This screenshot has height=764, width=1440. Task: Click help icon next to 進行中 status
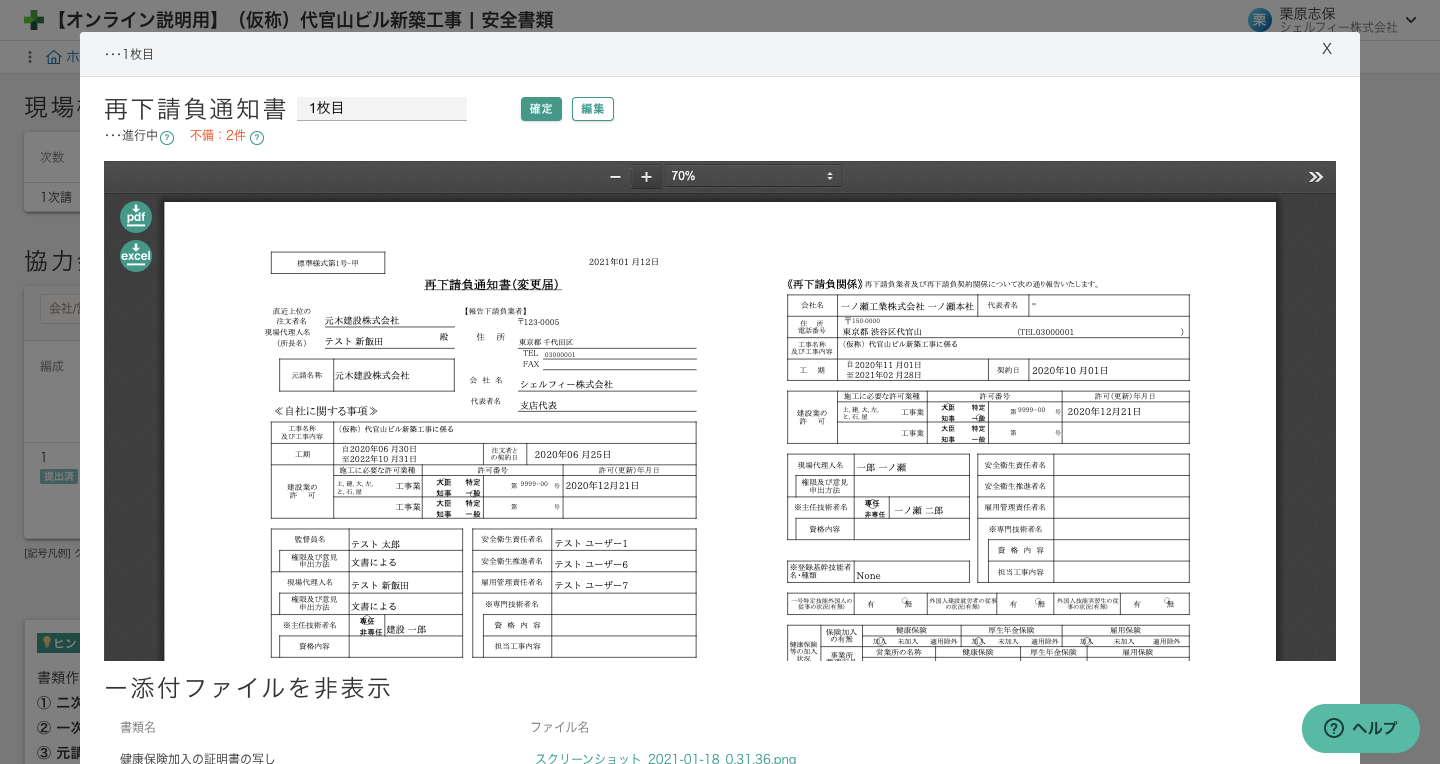167,138
